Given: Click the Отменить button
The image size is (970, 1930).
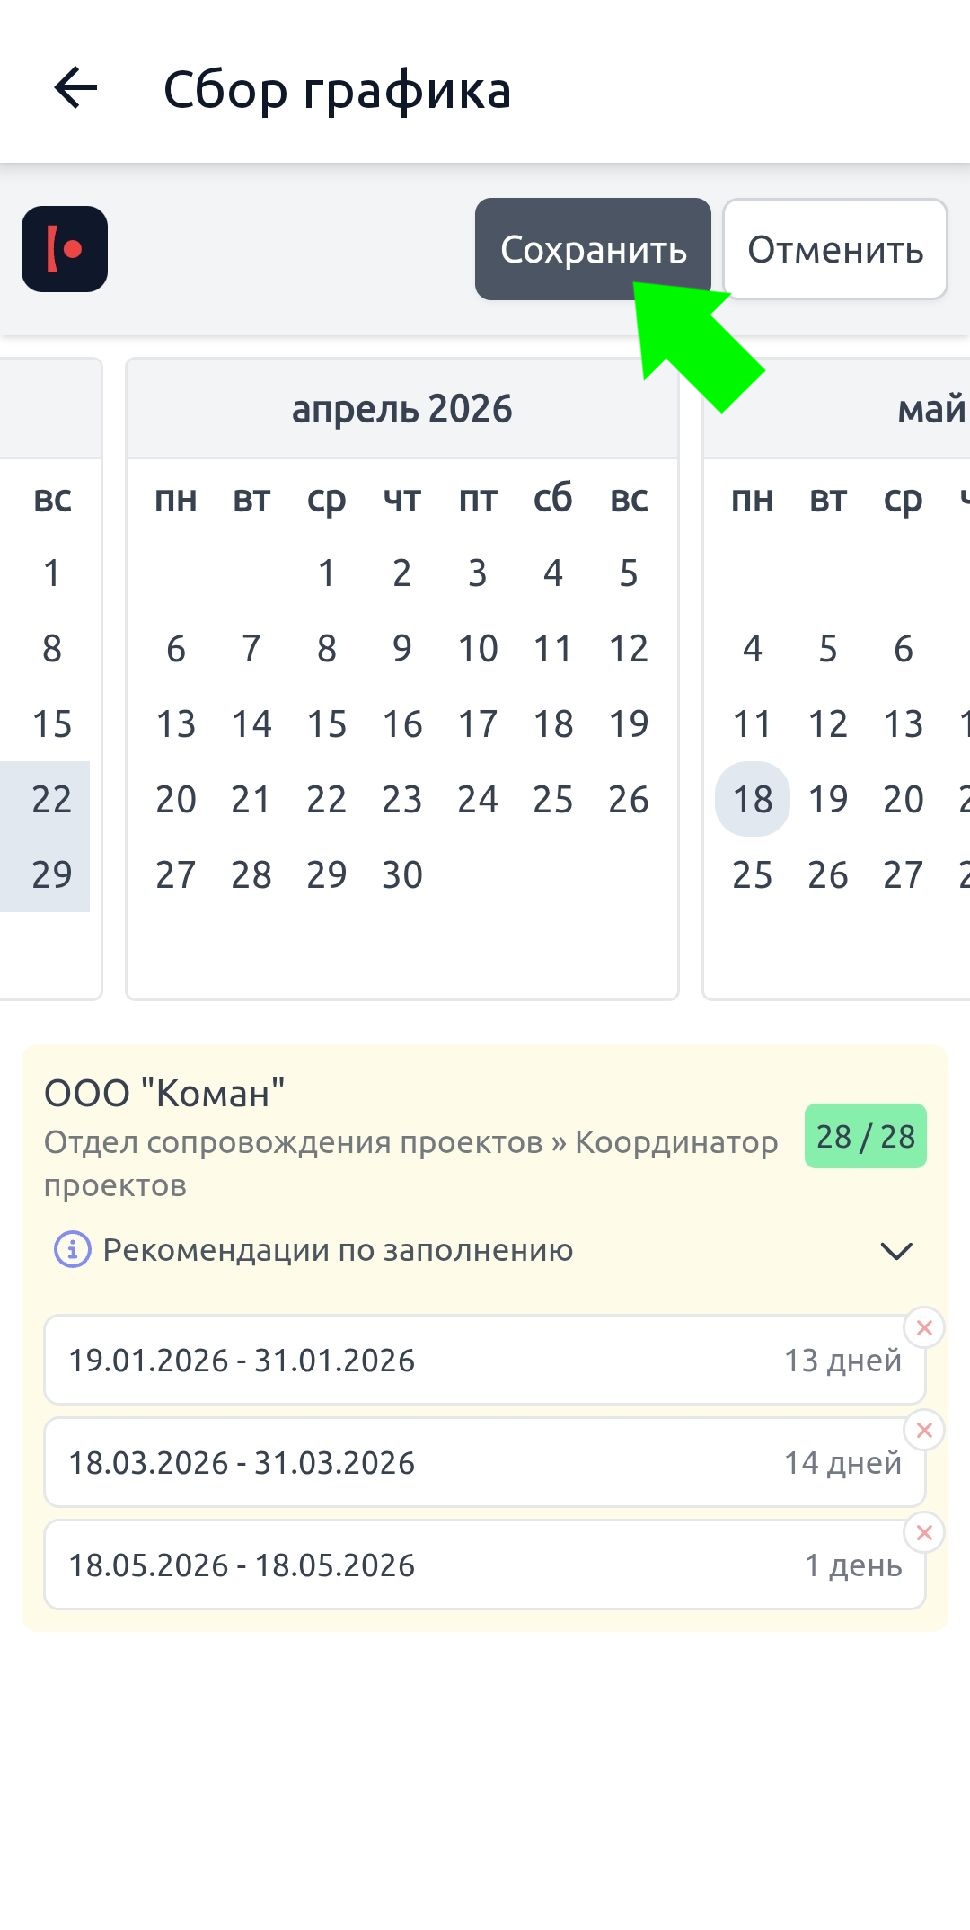Looking at the screenshot, I should (x=835, y=249).
